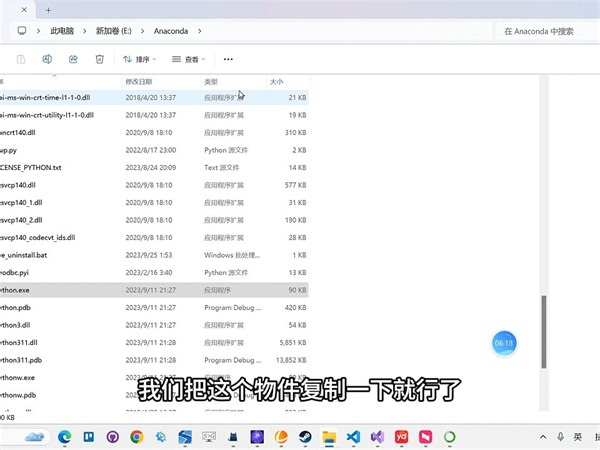The image size is (600, 450).
Task: Open the cloud weather widget on the taskbar
Action: coord(34,437)
